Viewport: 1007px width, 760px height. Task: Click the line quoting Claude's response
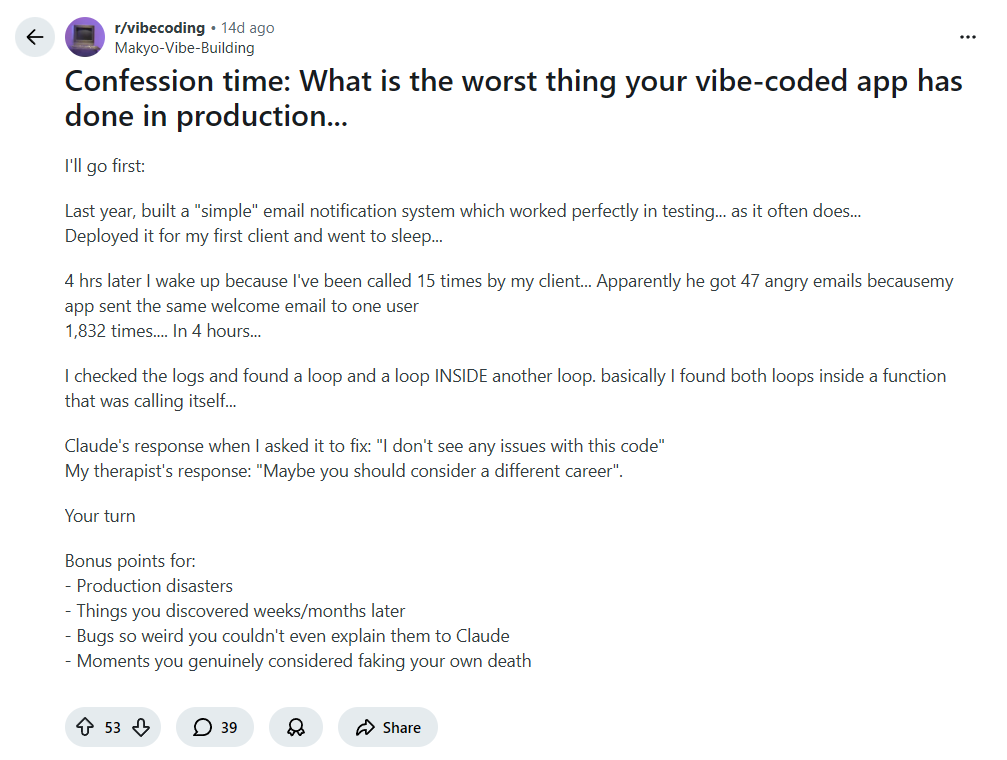point(365,446)
